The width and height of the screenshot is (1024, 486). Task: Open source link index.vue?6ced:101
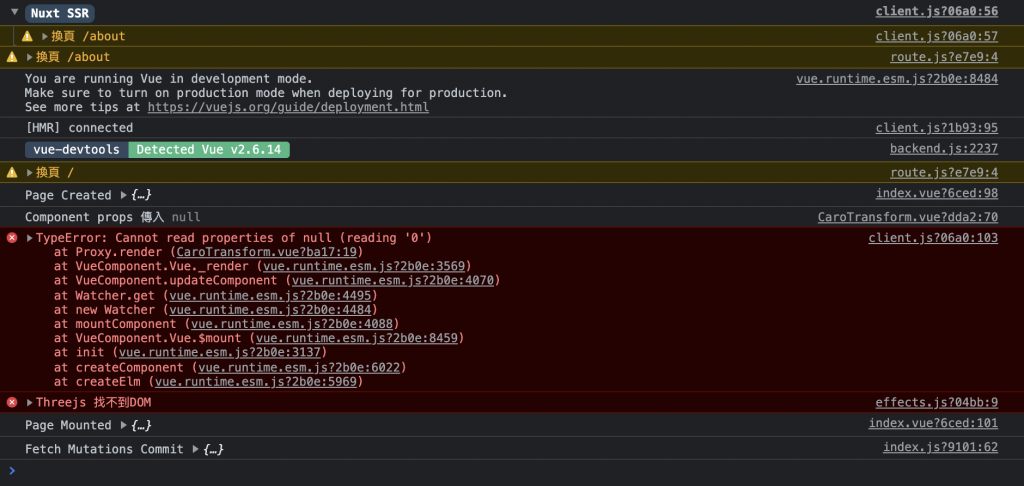pyautogui.click(x=933, y=424)
